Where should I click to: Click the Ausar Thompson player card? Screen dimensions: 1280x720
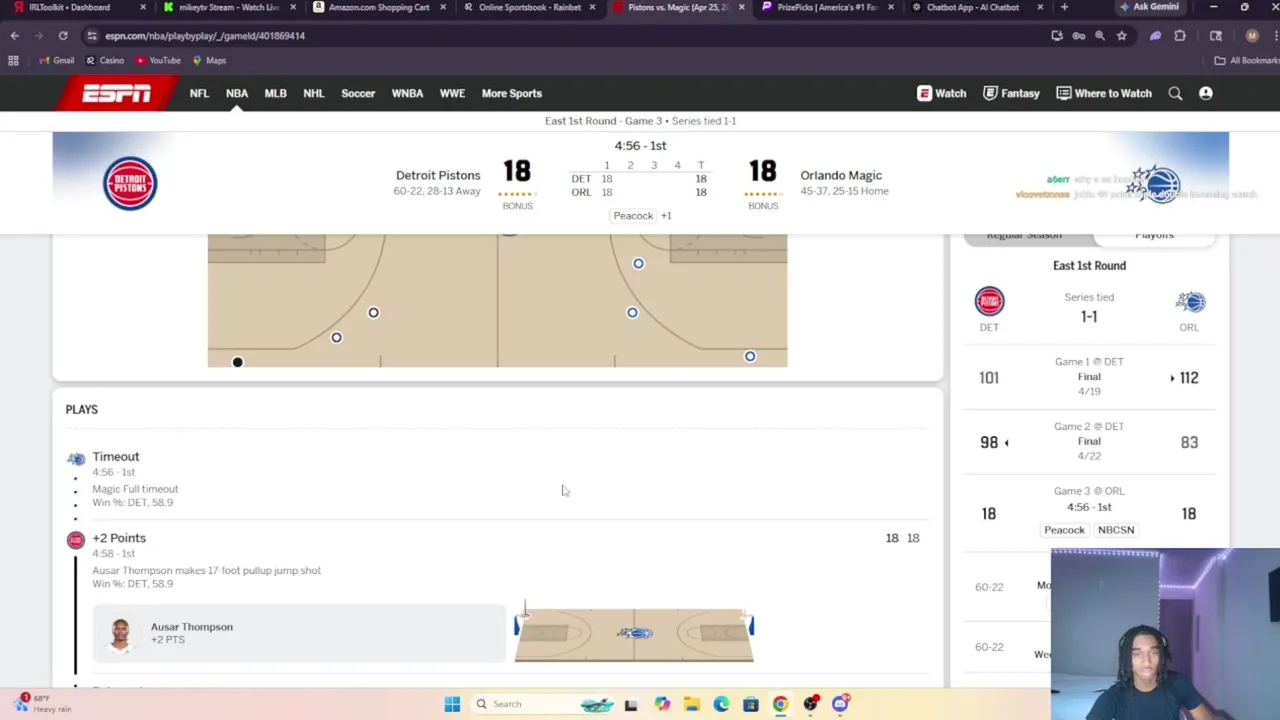tap(299, 633)
